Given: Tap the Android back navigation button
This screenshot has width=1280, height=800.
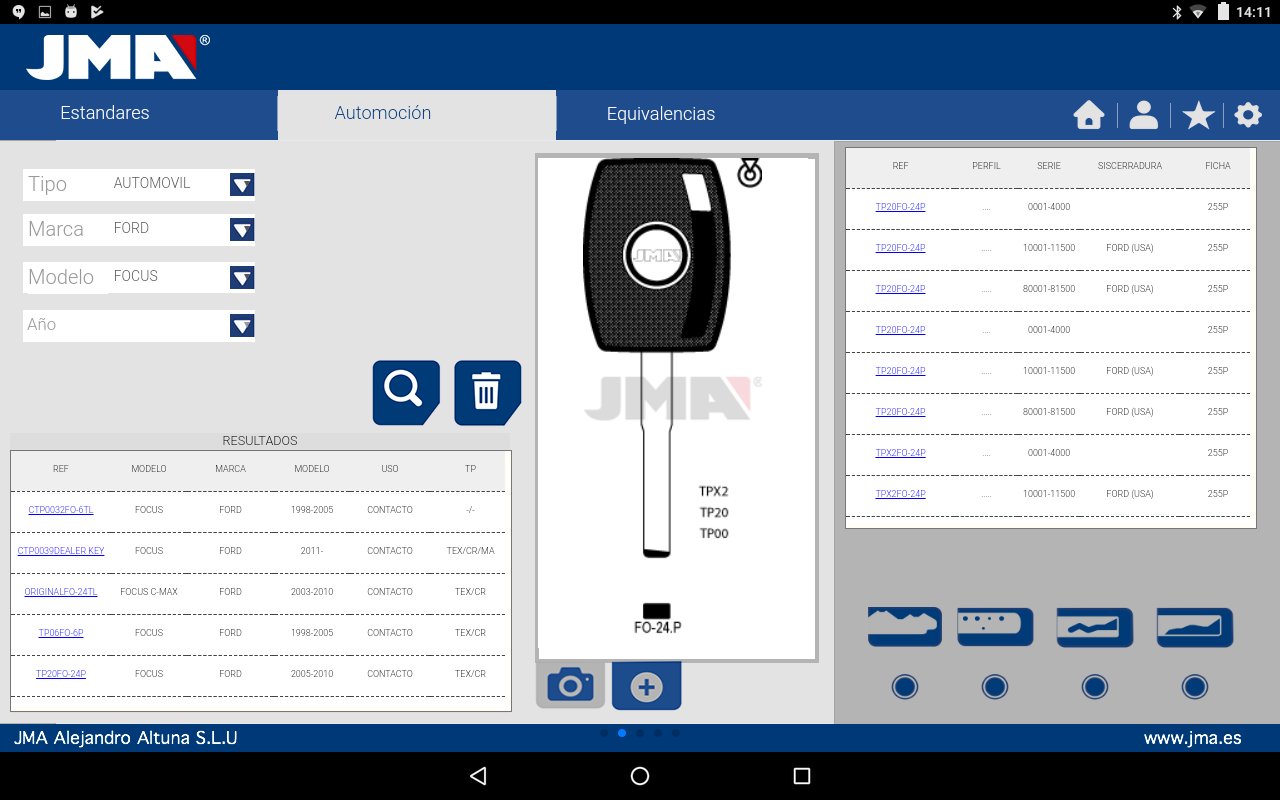Looking at the screenshot, I should [478, 776].
